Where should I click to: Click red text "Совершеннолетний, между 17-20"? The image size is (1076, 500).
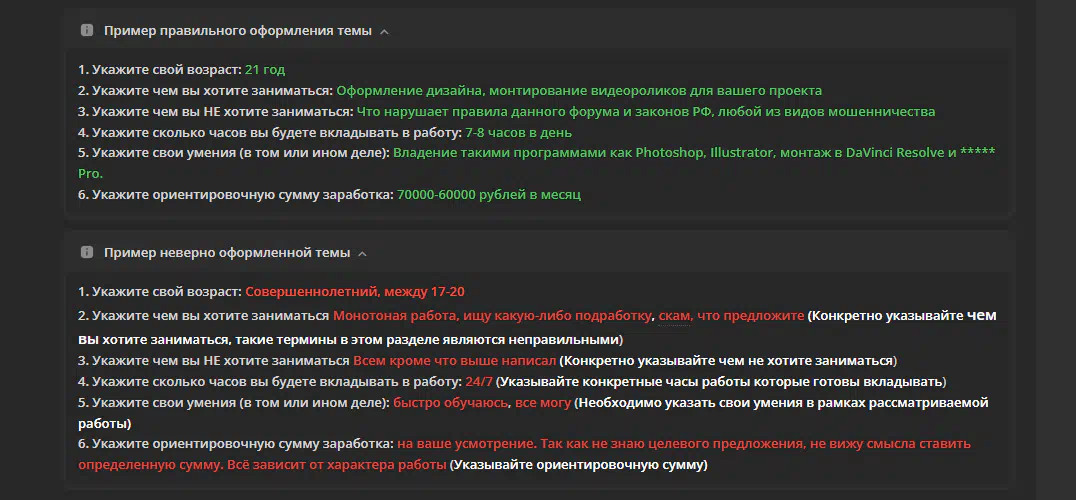coord(355,291)
